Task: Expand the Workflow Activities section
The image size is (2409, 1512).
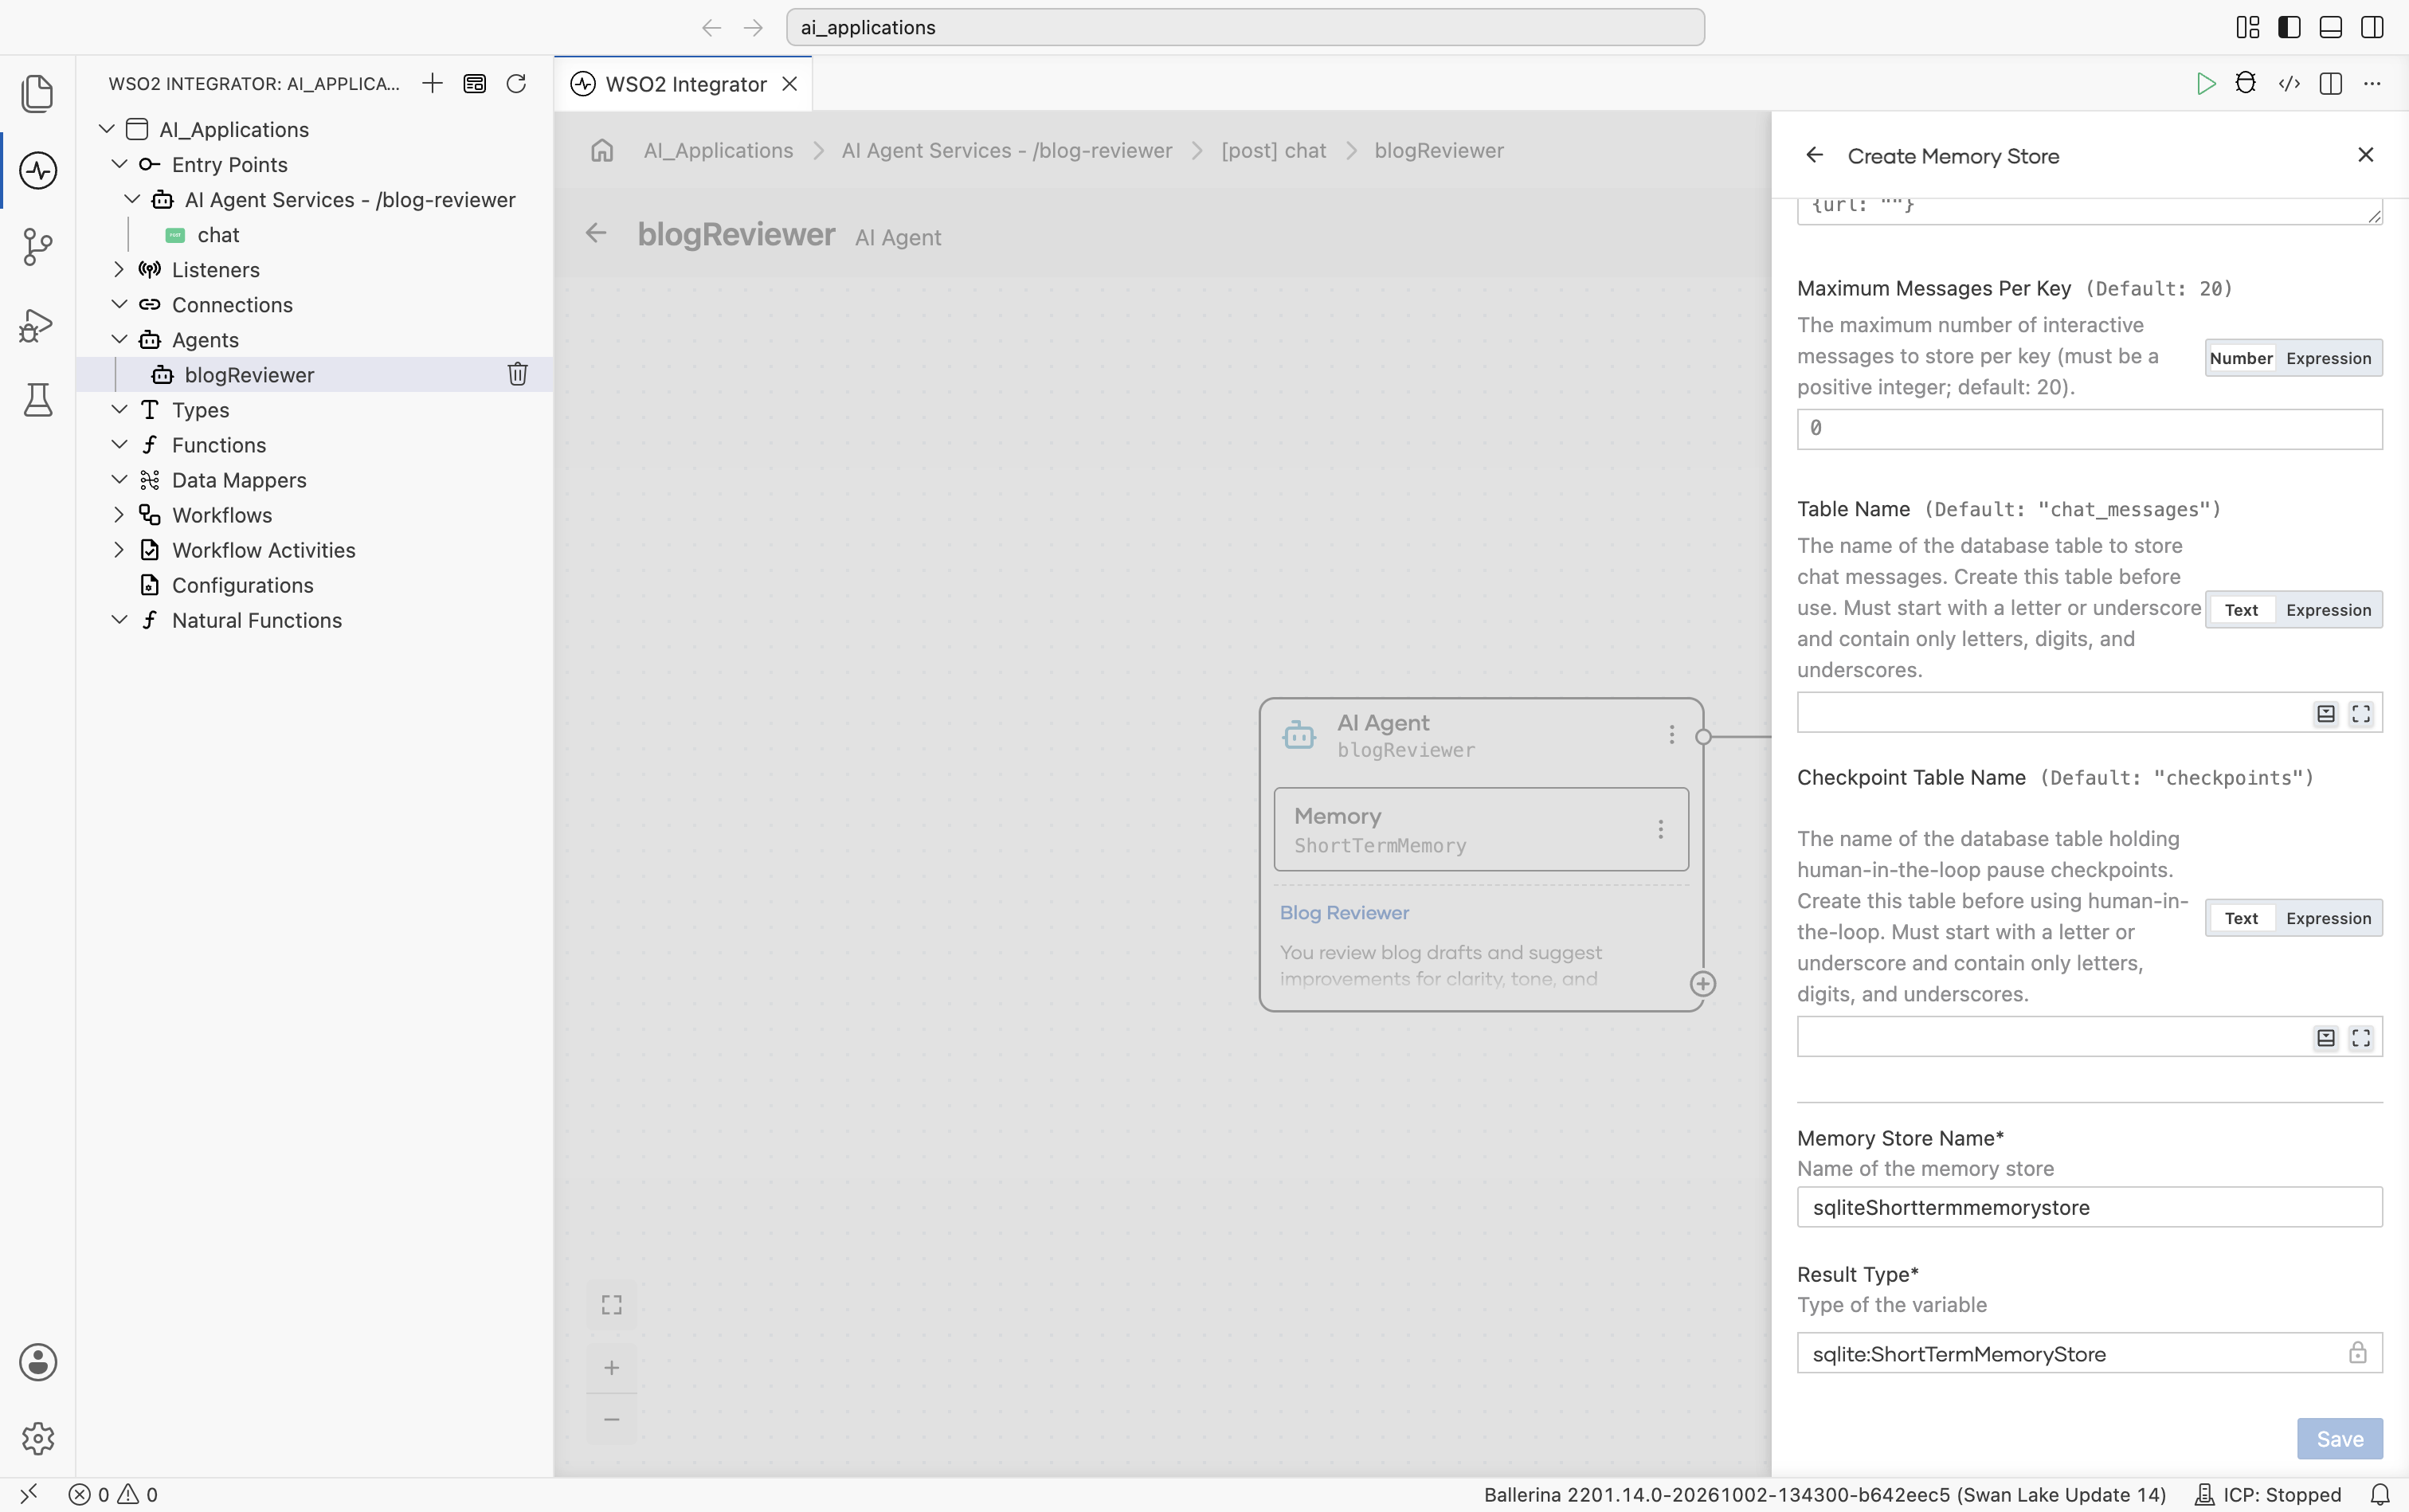Action: pos(119,549)
